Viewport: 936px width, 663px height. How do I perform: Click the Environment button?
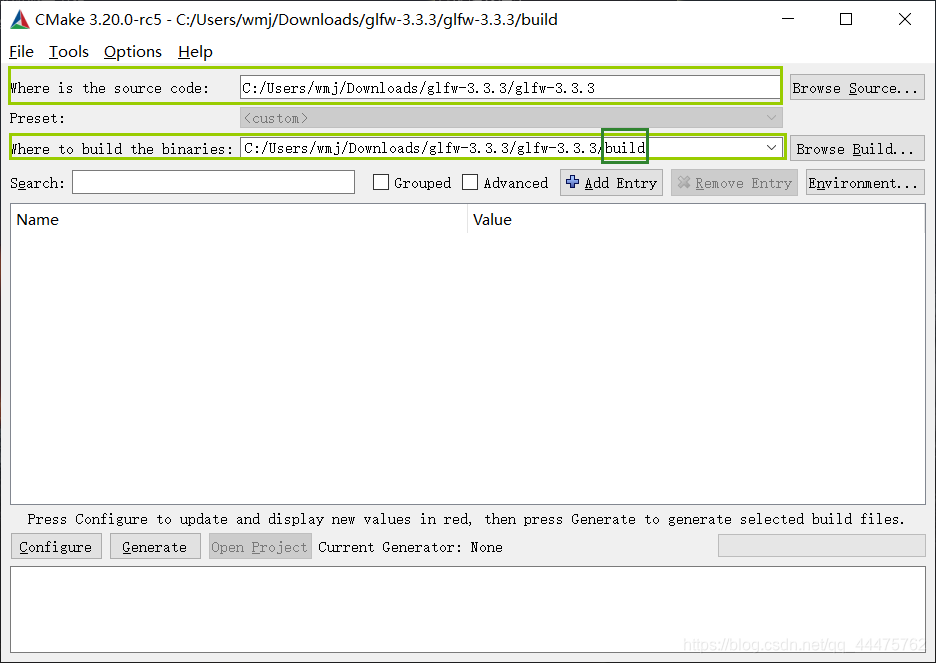[864, 183]
